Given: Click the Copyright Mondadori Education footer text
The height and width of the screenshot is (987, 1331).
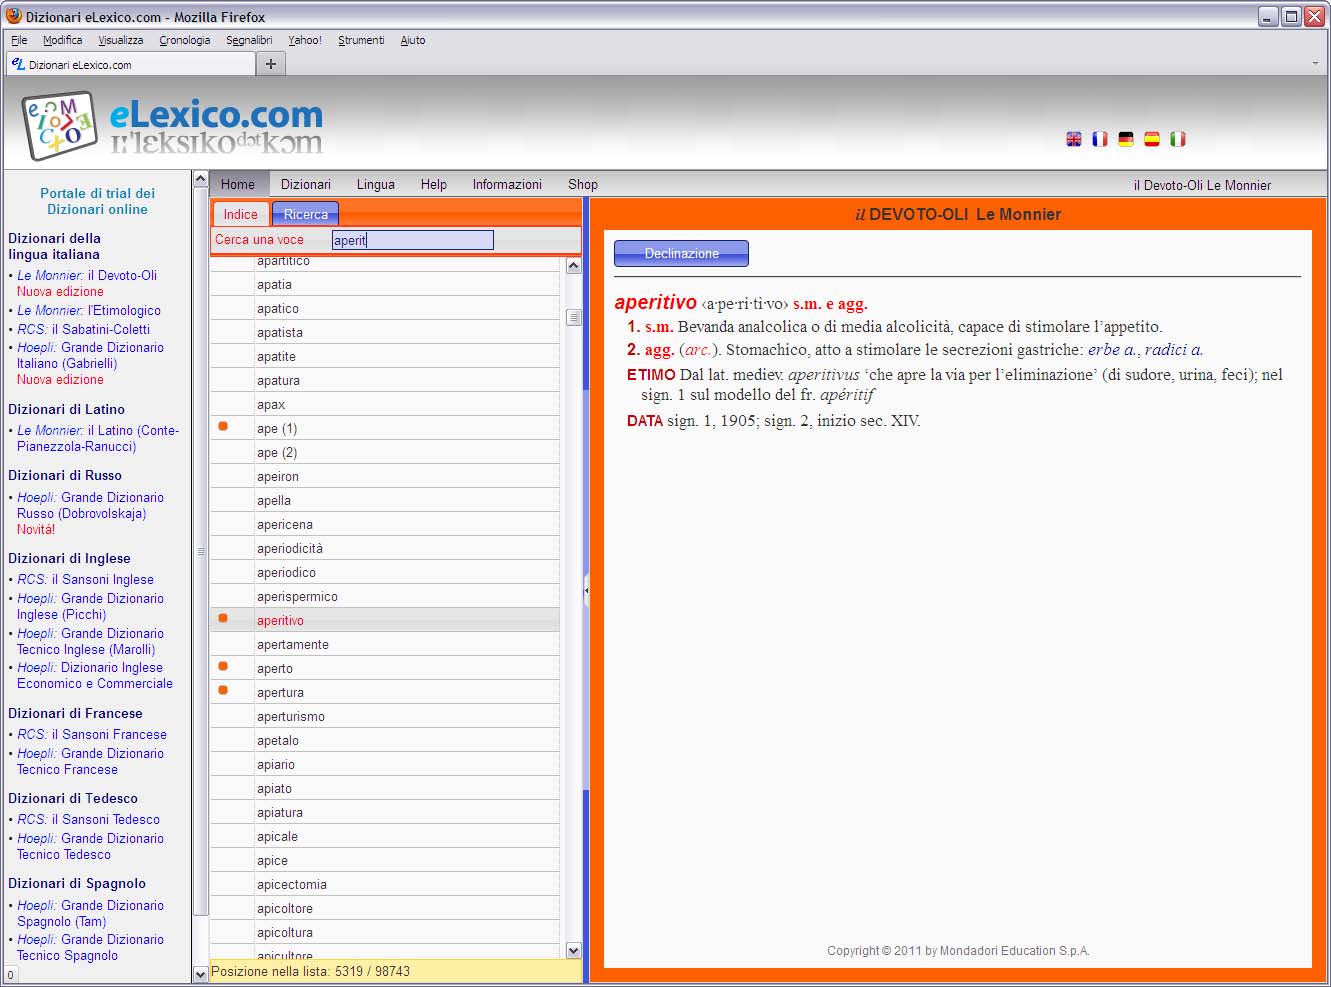Looking at the screenshot, I should coord(958,951).
